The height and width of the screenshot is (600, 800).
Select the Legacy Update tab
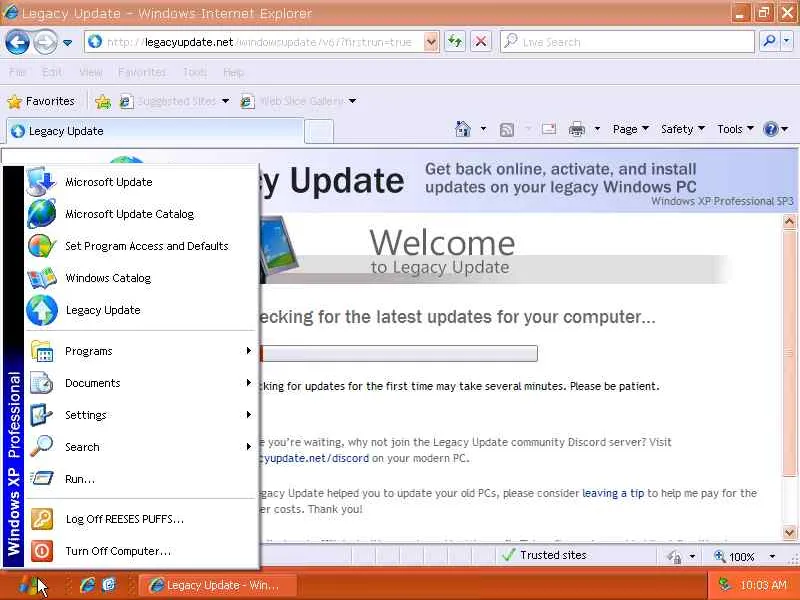pos(155,131)
